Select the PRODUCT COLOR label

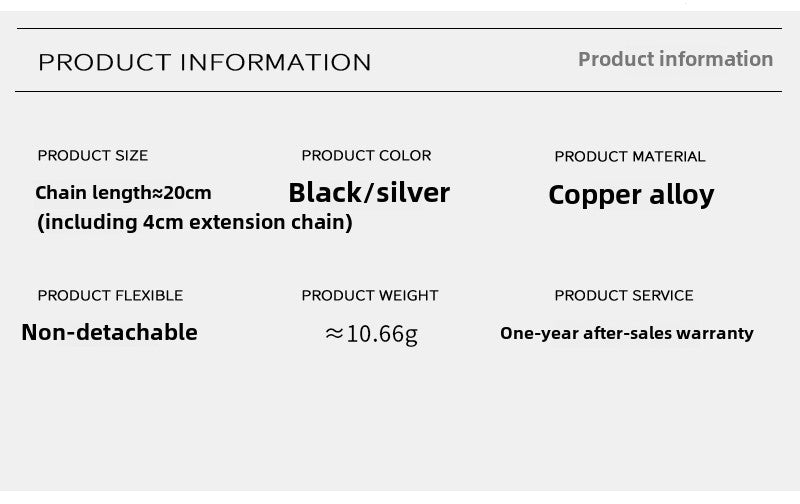pos(366,155)
